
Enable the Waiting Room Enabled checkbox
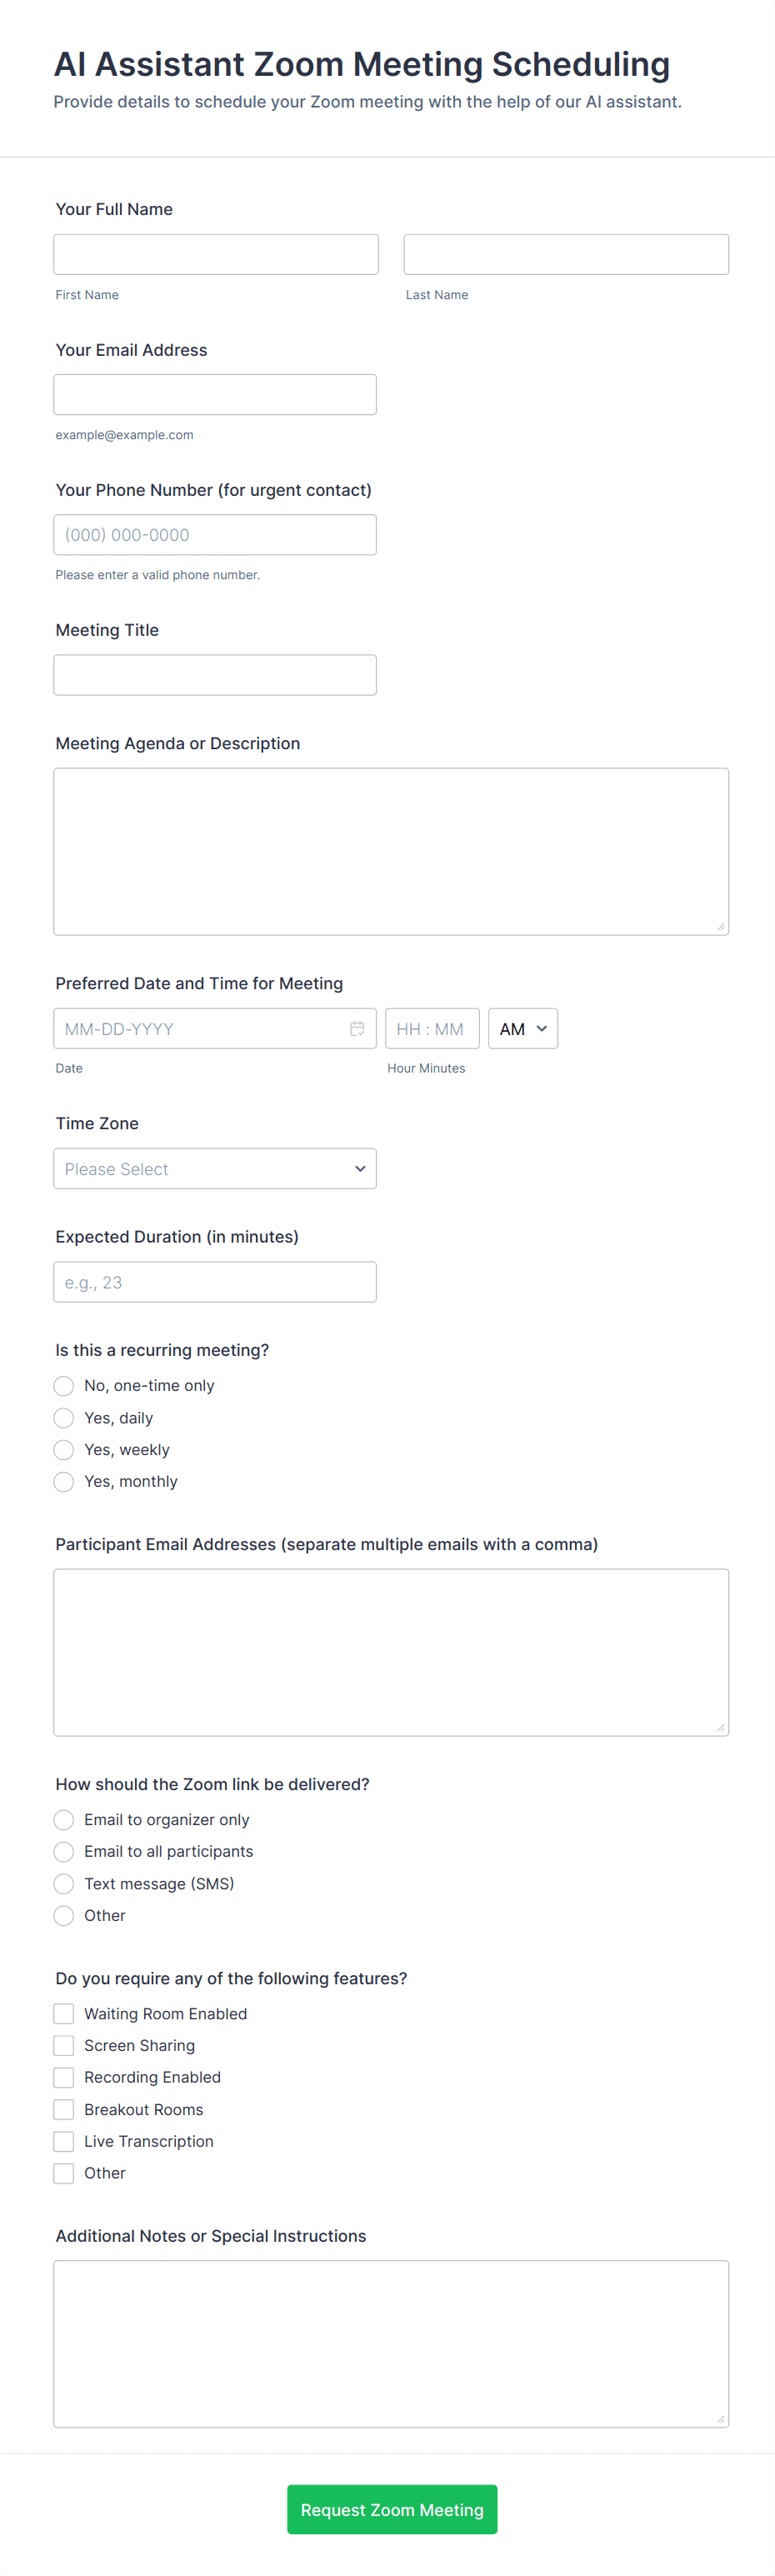click(64, 2013)
